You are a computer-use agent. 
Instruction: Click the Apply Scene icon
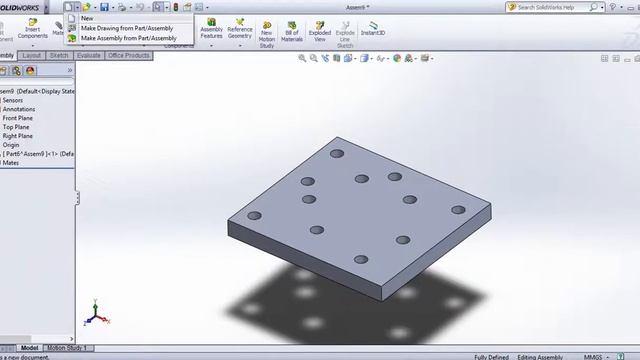pos(408,58)
